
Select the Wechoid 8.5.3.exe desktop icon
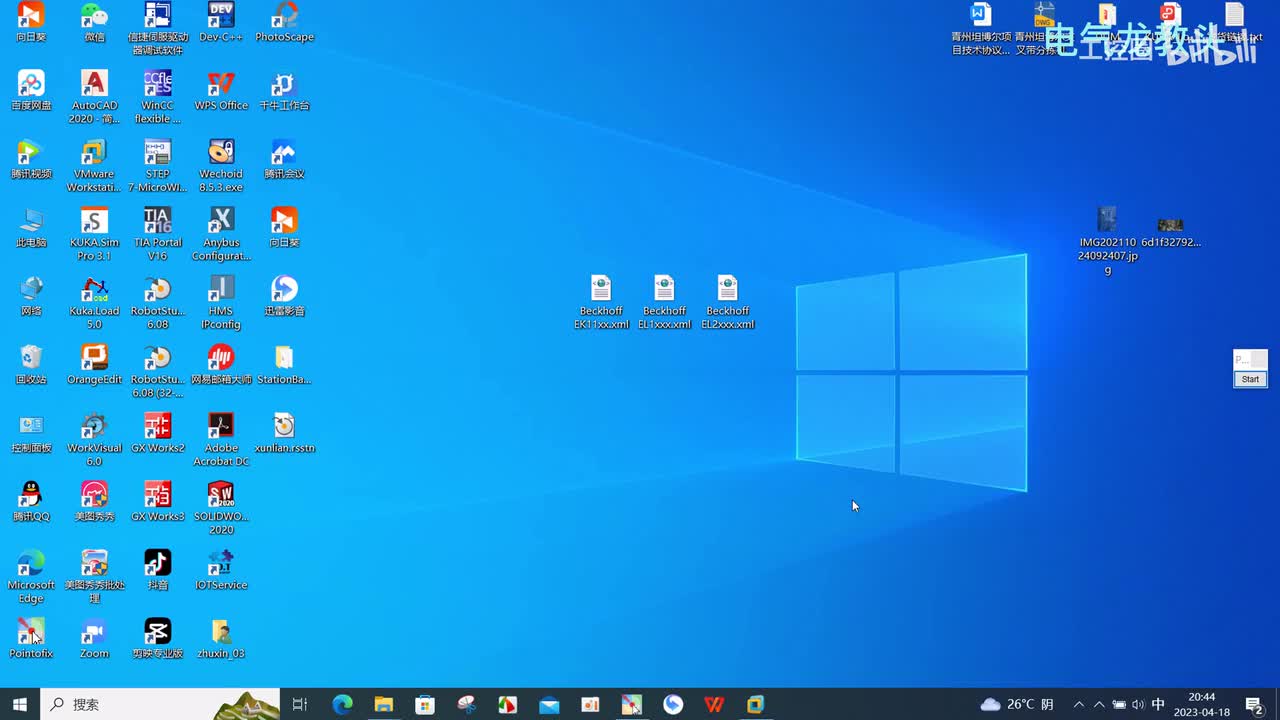tap(221, 166)
